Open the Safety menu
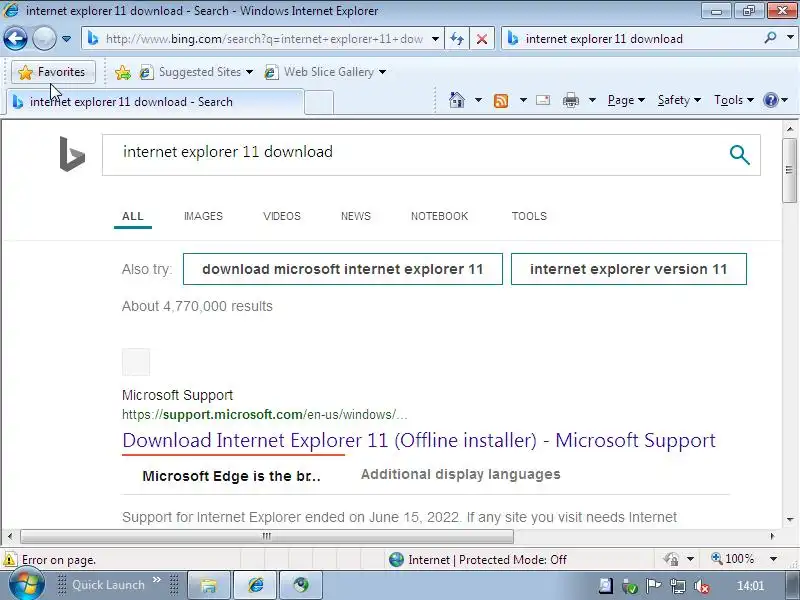 click(679, 100)
